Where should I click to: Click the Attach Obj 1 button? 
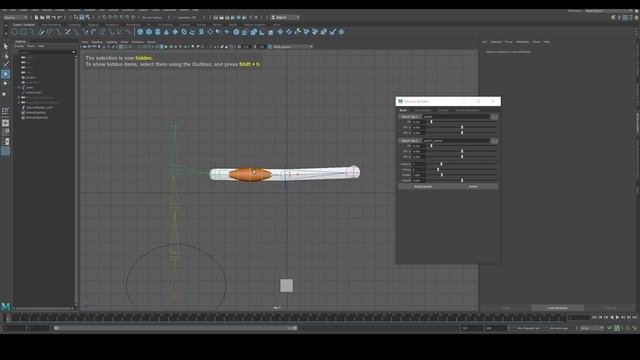(409, 117)
